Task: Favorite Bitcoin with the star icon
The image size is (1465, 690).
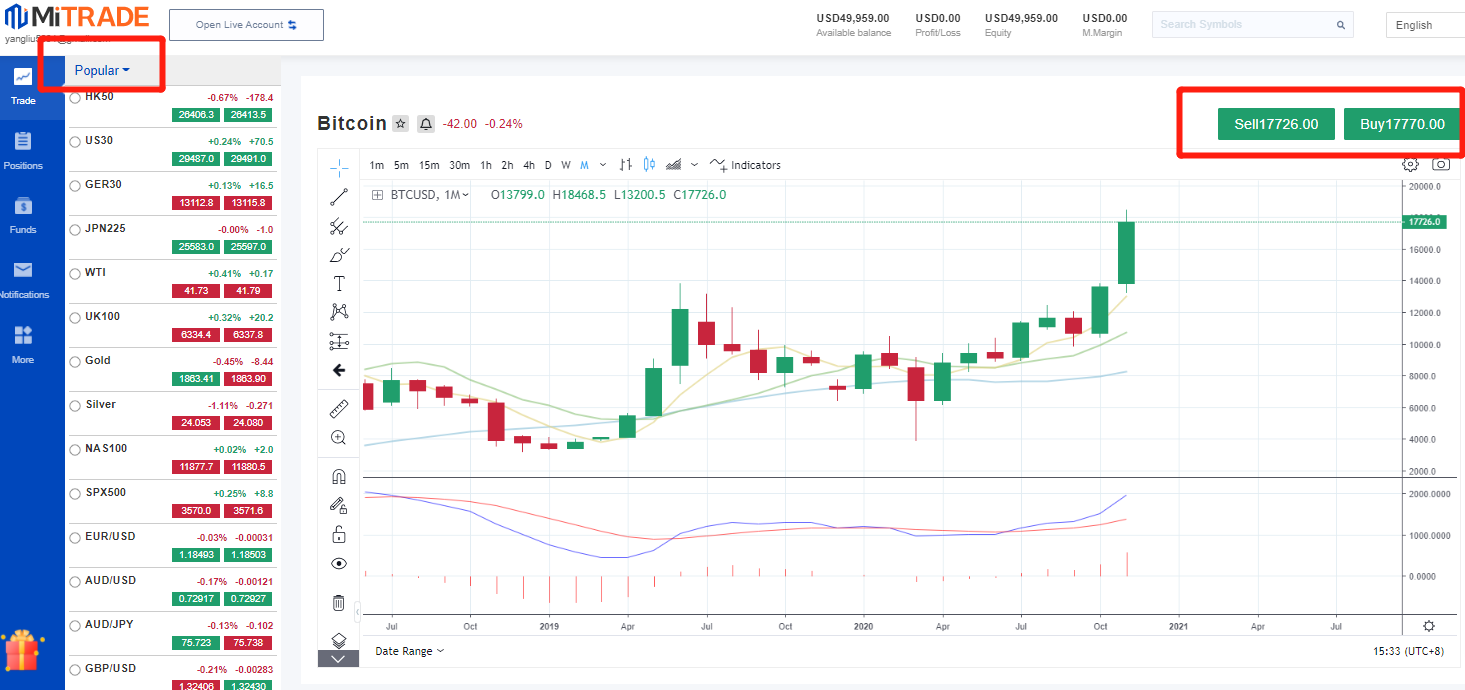Action: pyautogui.click(x=400, y=124)
